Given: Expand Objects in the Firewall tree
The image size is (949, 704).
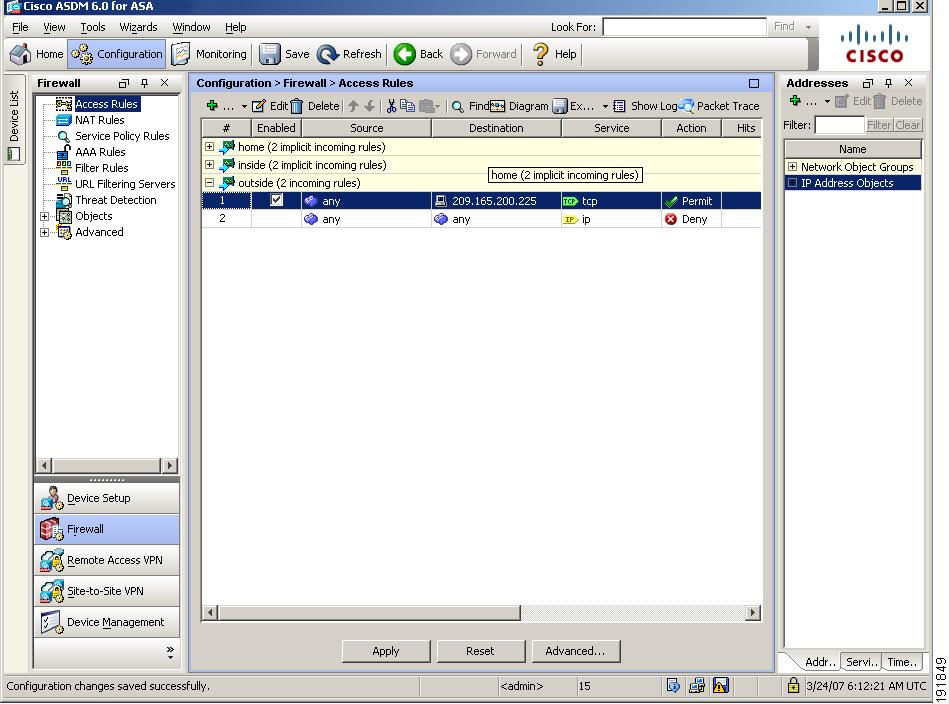Looking at the screenshot, I should (x=44, y=216).
